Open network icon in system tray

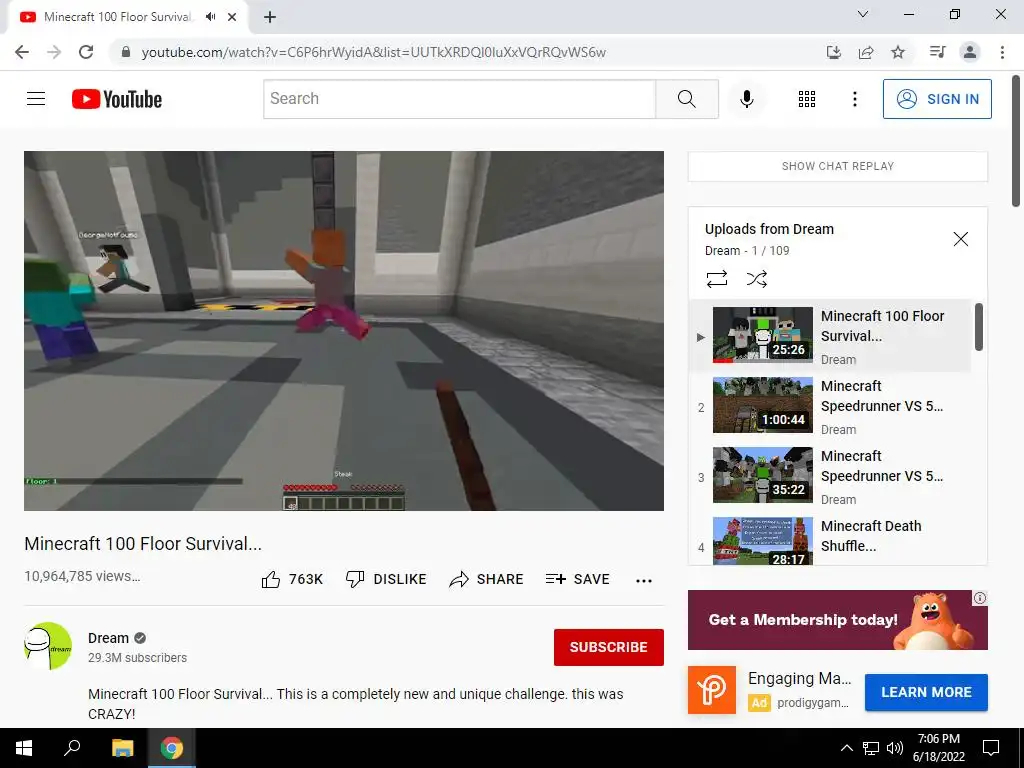[871, 748]
